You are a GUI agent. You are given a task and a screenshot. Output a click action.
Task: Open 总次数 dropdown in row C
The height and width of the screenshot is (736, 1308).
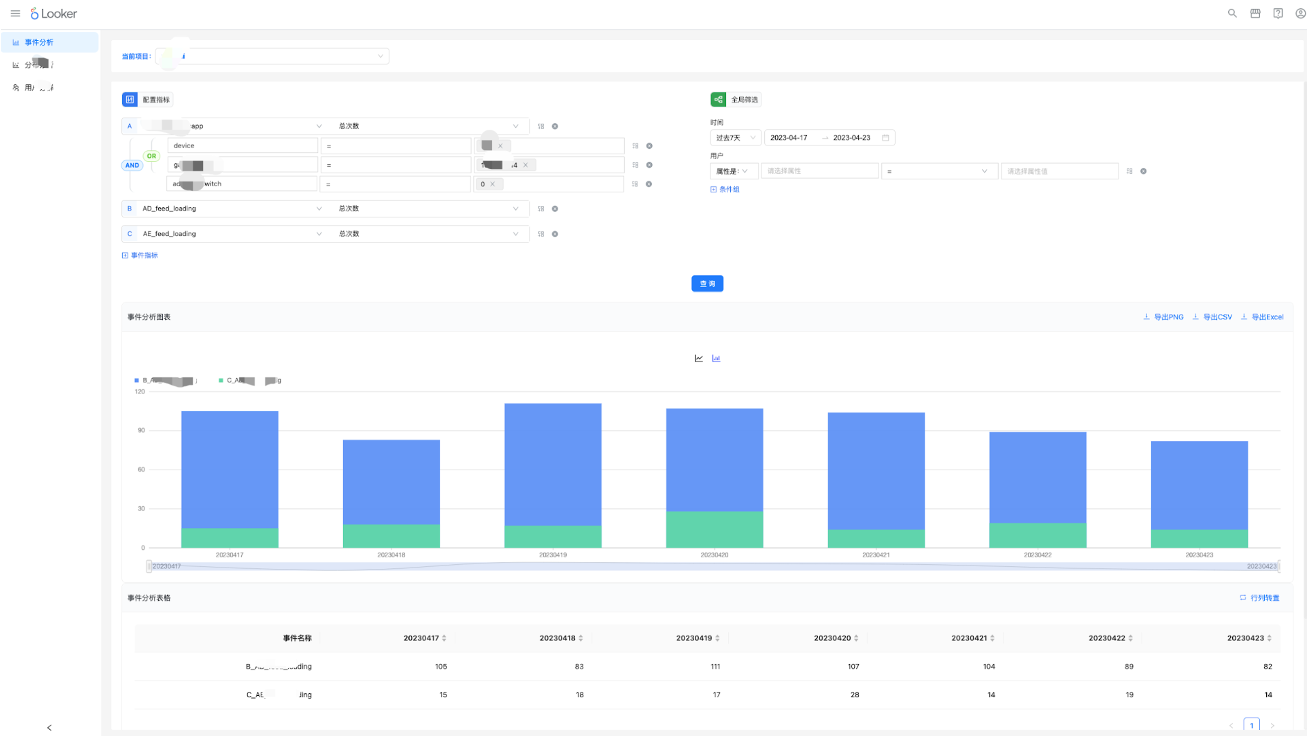pos(431,234)
